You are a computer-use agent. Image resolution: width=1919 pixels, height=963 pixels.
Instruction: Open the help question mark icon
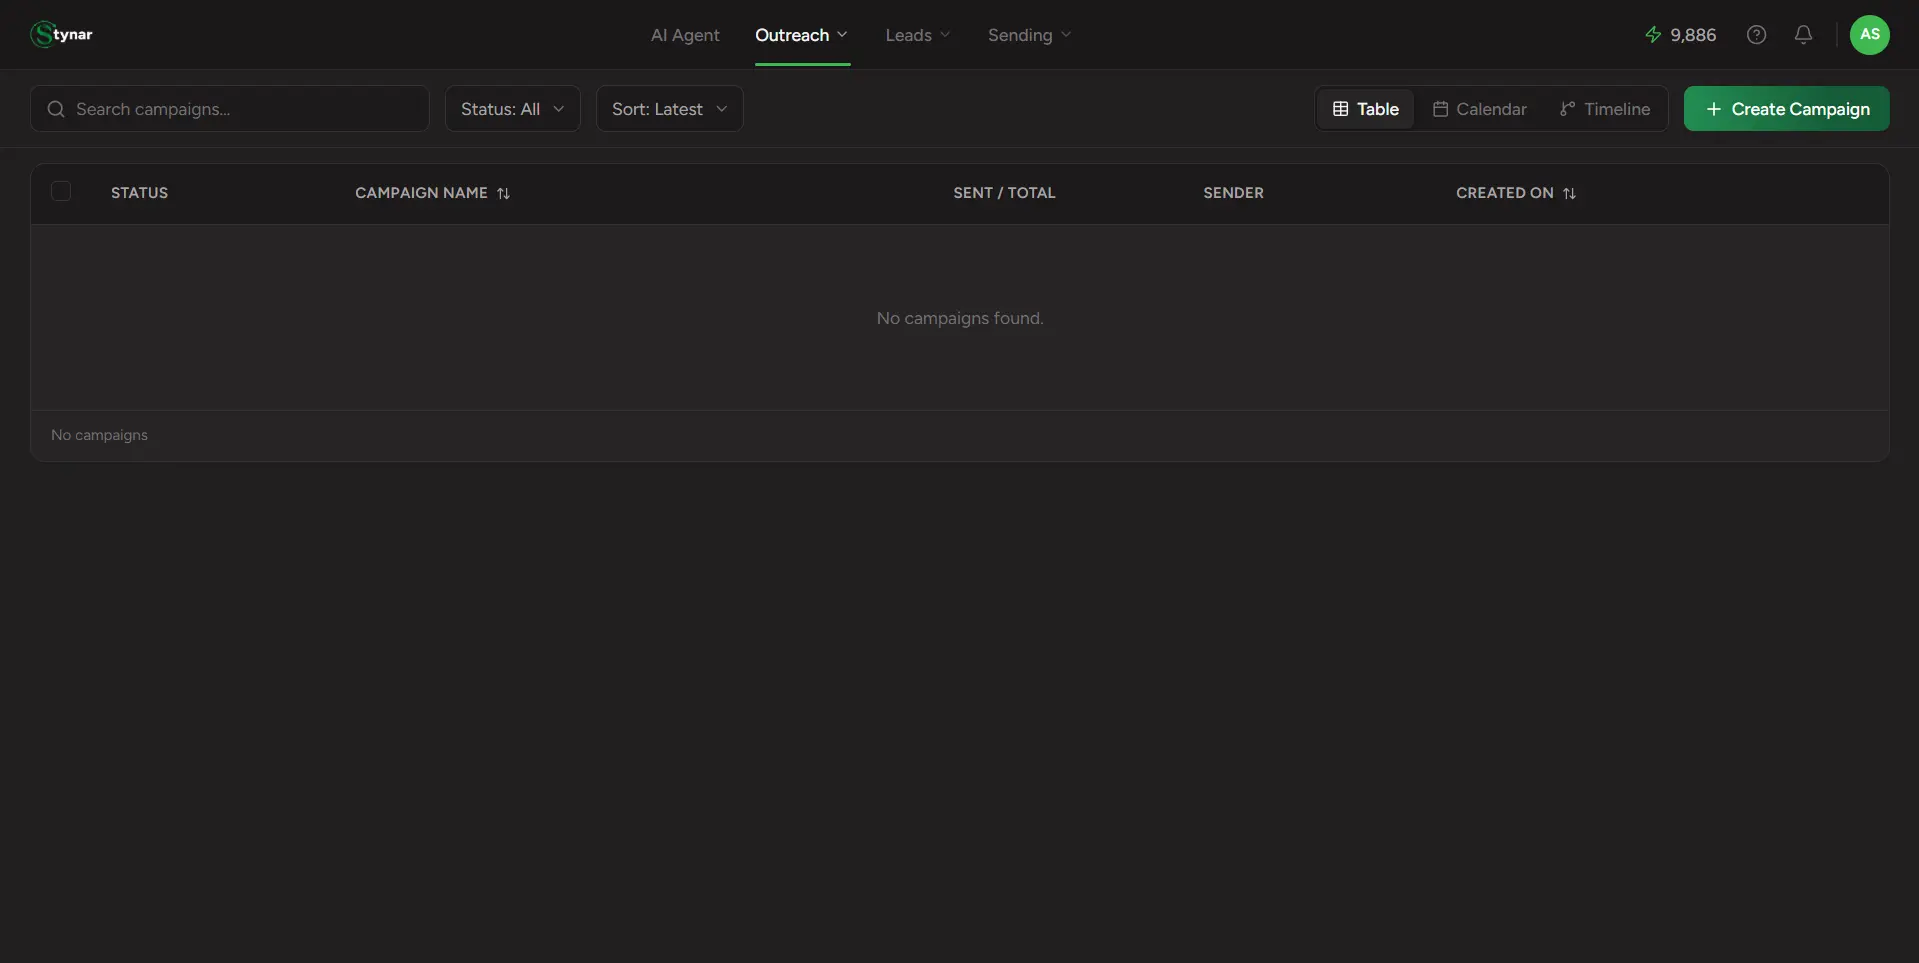coord(1756,35)
